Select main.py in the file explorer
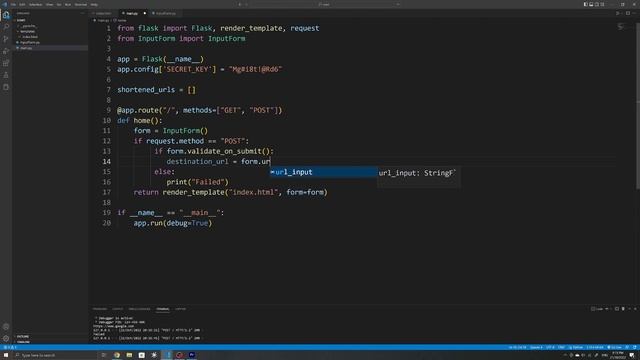Screen dimensions: 640x360 [50, 48]
